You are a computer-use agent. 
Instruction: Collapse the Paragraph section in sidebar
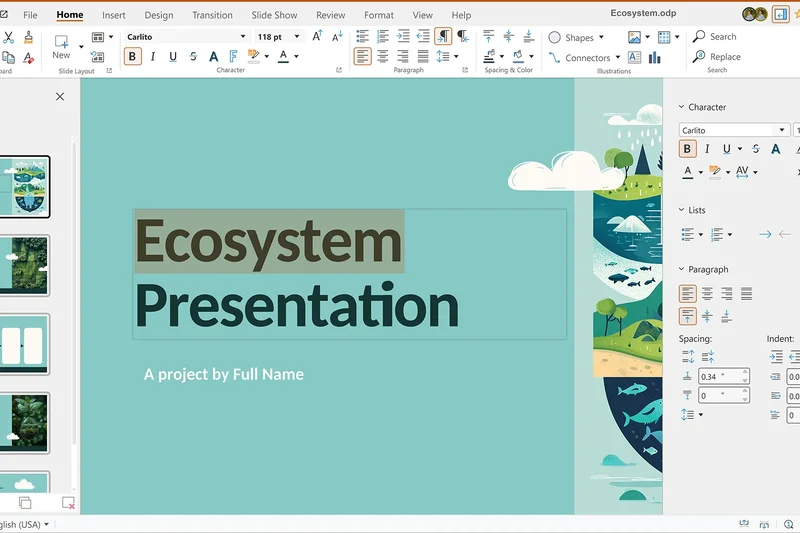(682, 270)
